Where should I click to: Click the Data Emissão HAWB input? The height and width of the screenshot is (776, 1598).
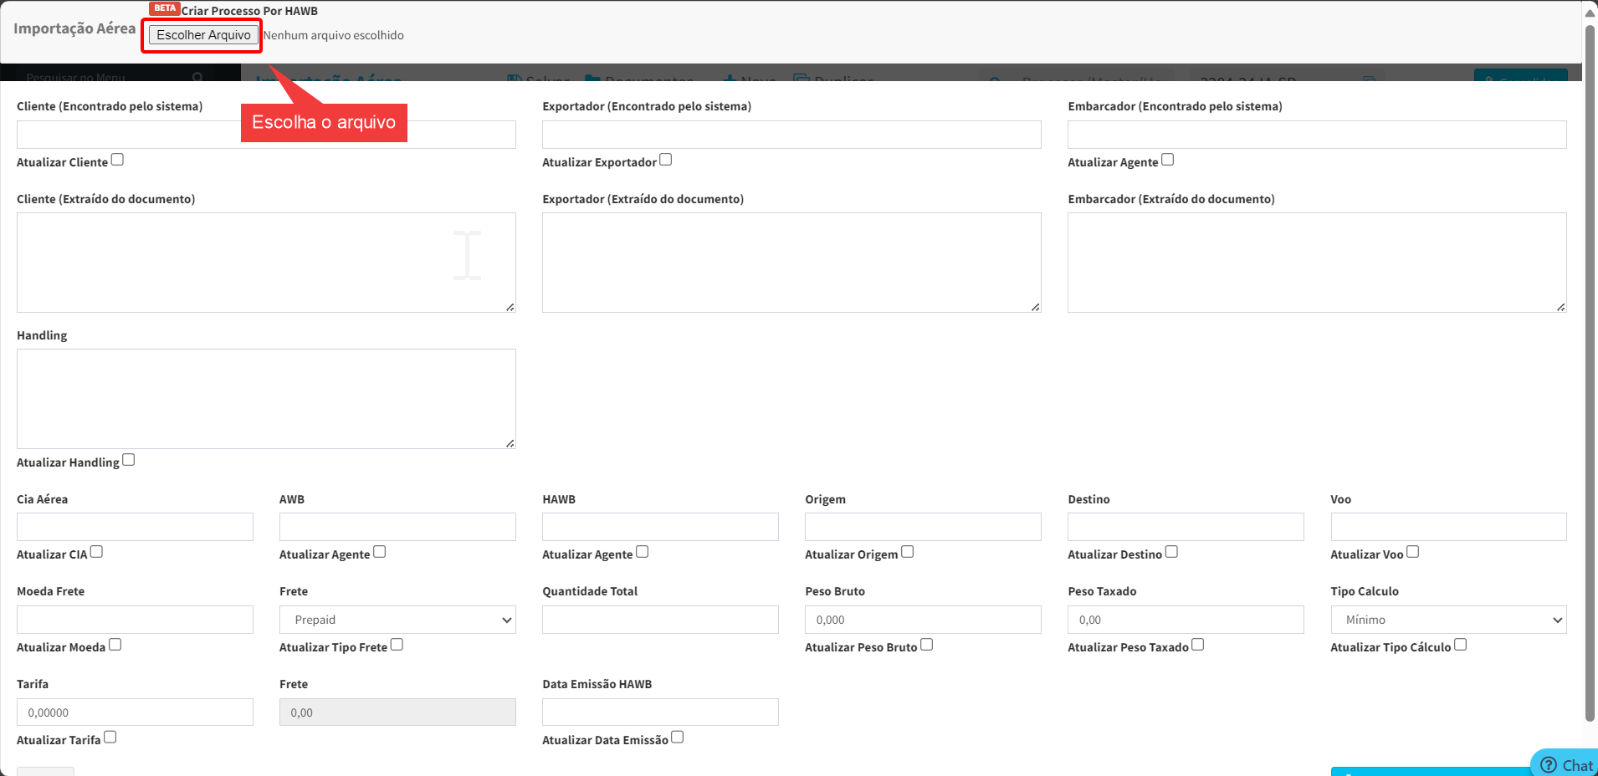660,712
